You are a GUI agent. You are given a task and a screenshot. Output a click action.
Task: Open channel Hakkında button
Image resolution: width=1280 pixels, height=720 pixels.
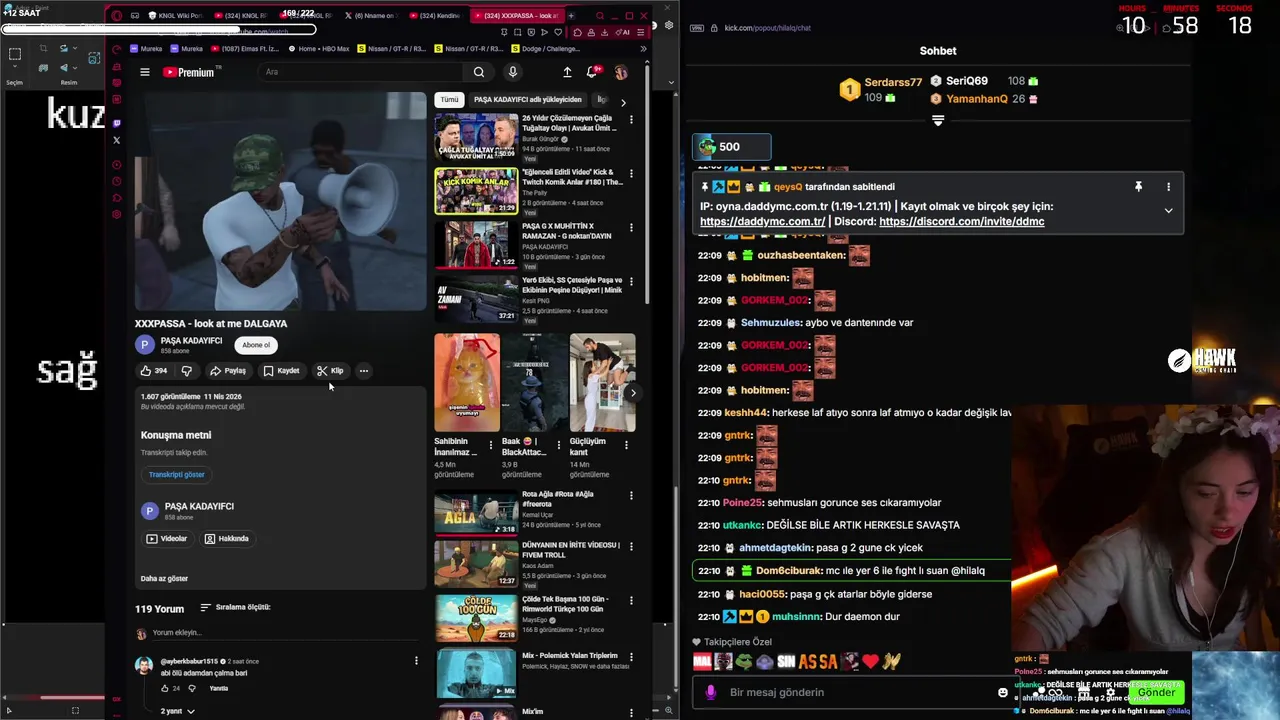pyautogui.click(x=227, y=539)
